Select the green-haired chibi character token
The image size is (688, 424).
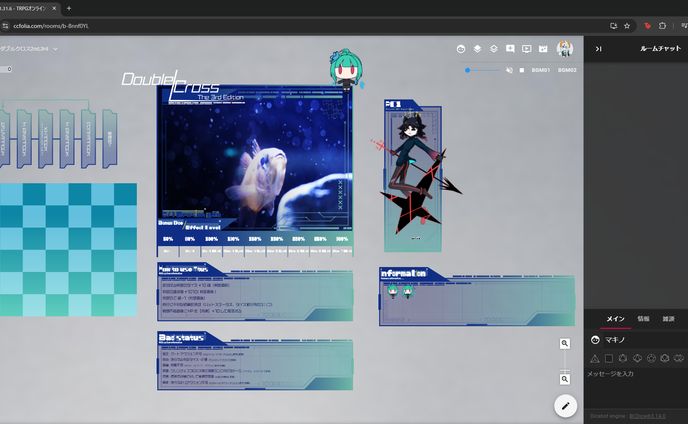click(x=346, y=69)
